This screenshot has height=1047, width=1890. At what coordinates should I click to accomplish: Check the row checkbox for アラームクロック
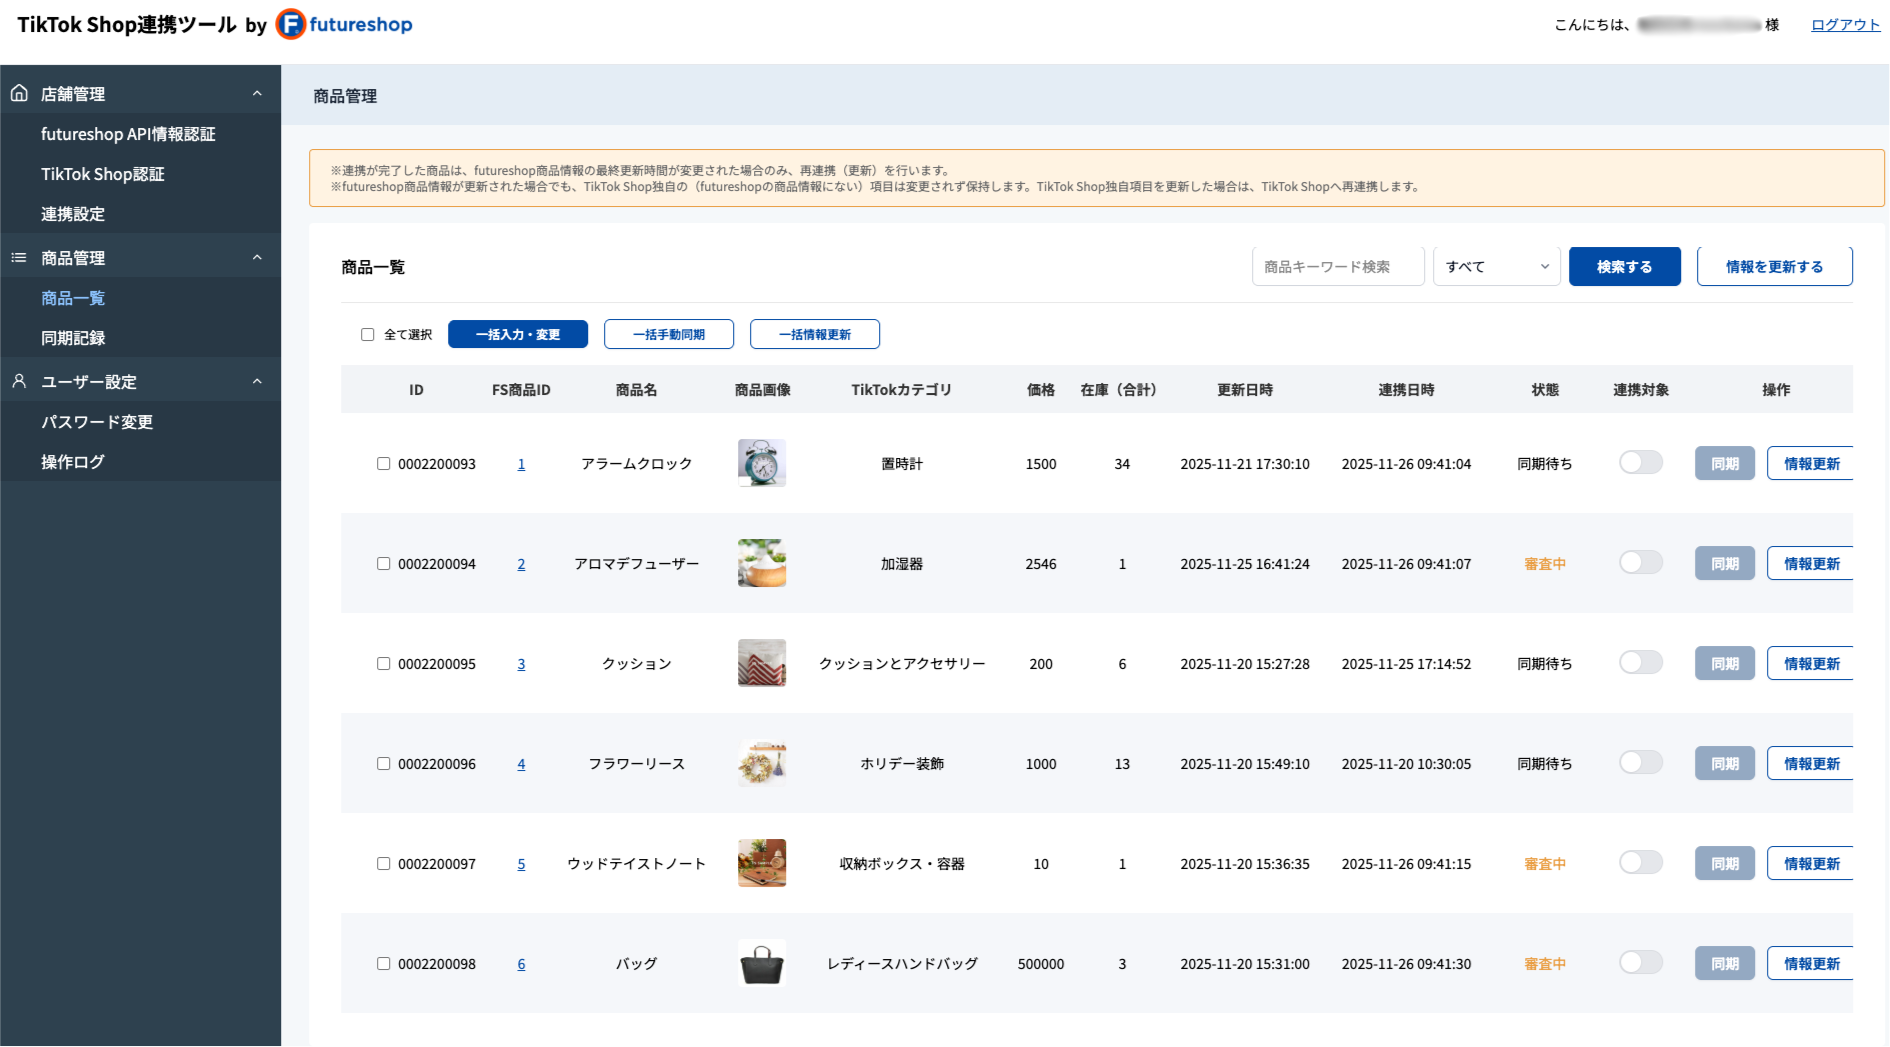(383, 463)
